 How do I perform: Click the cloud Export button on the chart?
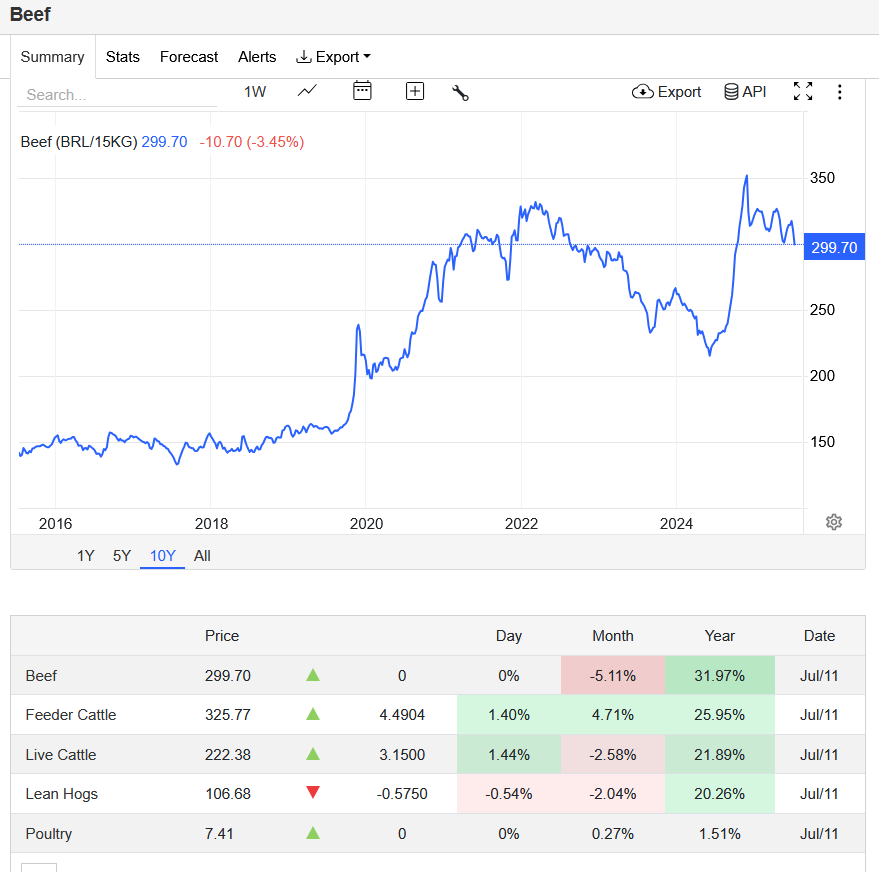pyautogui.click(x=667, y=92)
